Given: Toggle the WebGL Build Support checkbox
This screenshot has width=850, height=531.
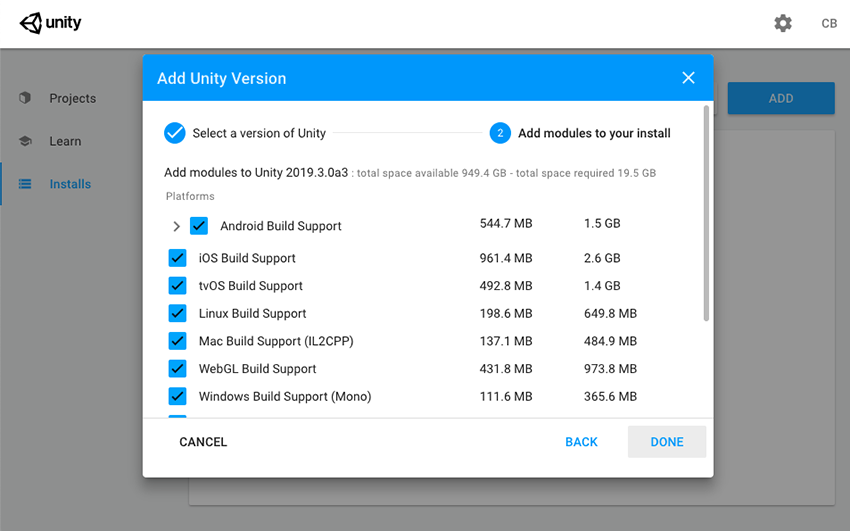Looking at the screenshot, I should click(x=178, y=369).
